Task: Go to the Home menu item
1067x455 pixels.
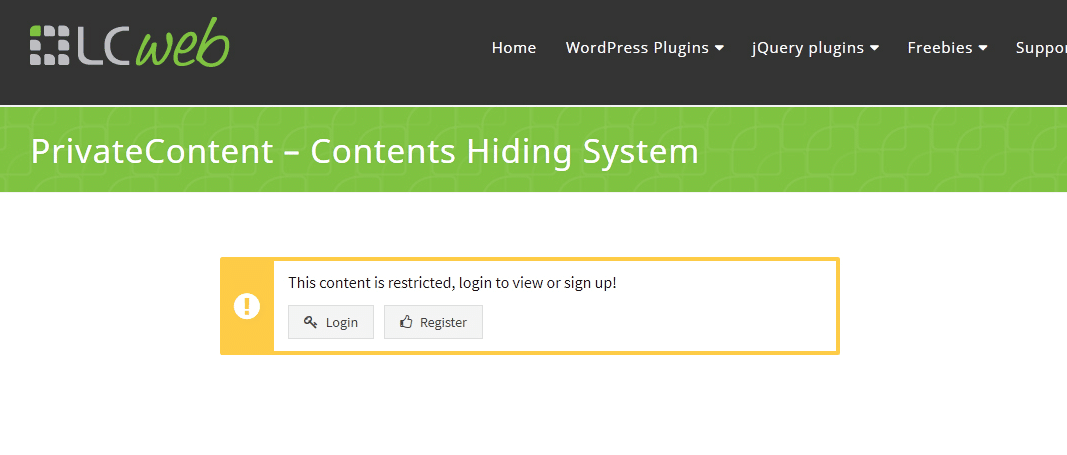Action: [514, 48]
